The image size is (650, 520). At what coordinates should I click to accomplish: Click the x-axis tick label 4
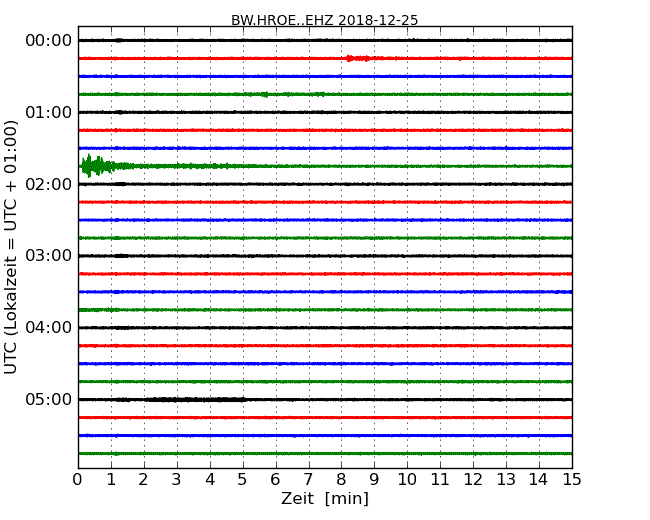pos(210,480)
